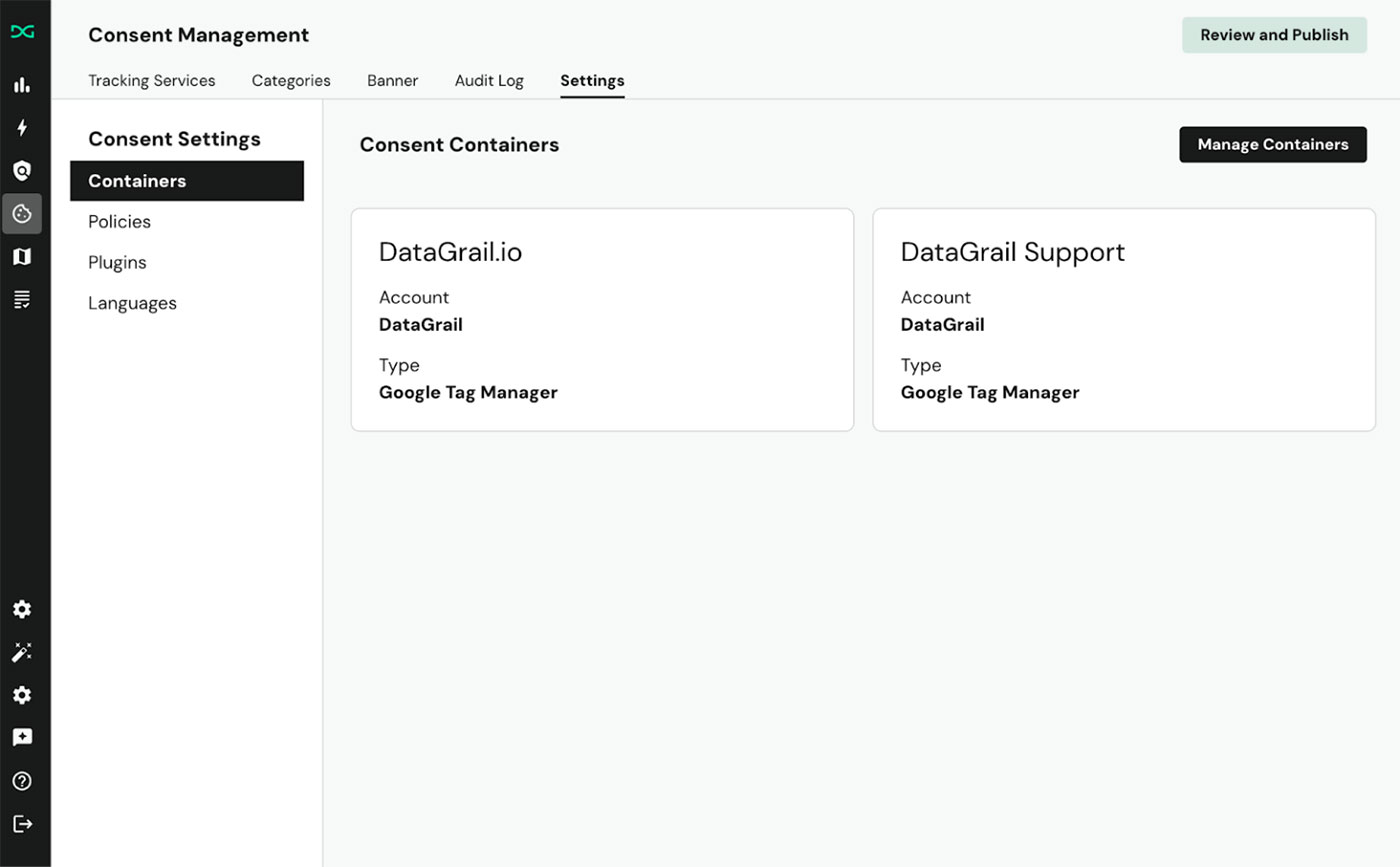Open the Audit Log tab
The width and height of the screenshot is (1400, 867).
pyautogui.click(x=489, y=81)
